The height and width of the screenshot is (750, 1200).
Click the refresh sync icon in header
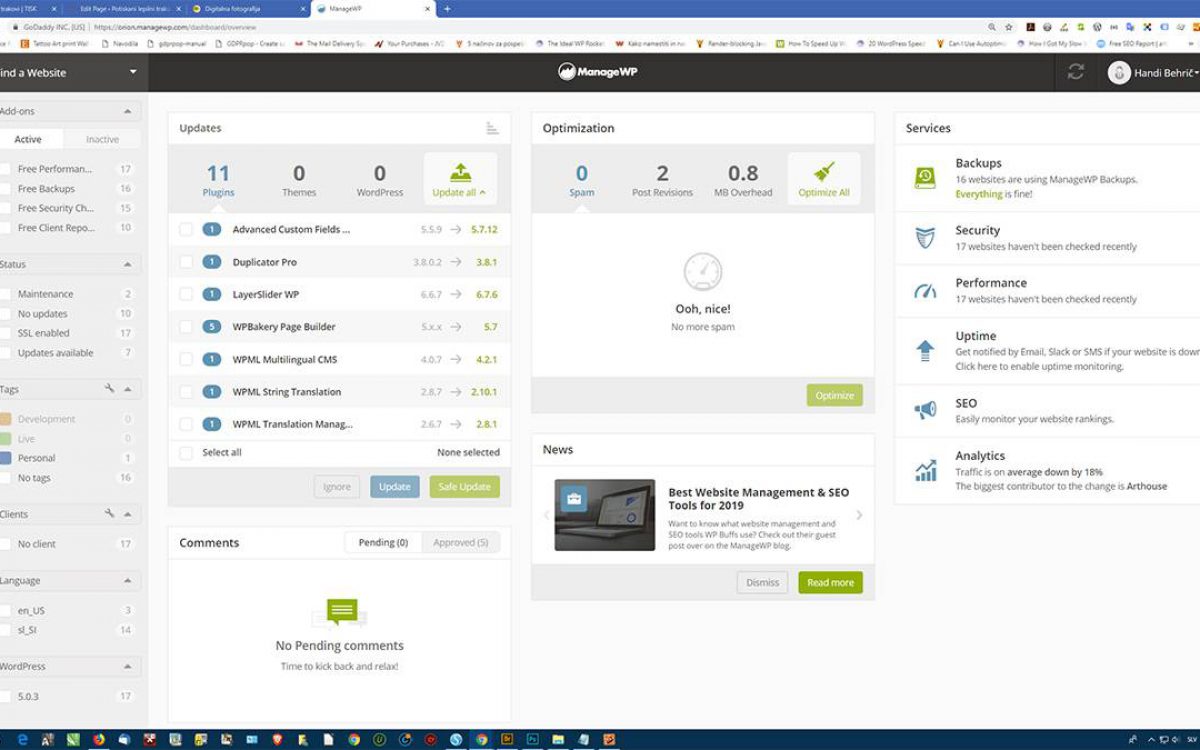pyautogui.click(x=1075, y=72)
